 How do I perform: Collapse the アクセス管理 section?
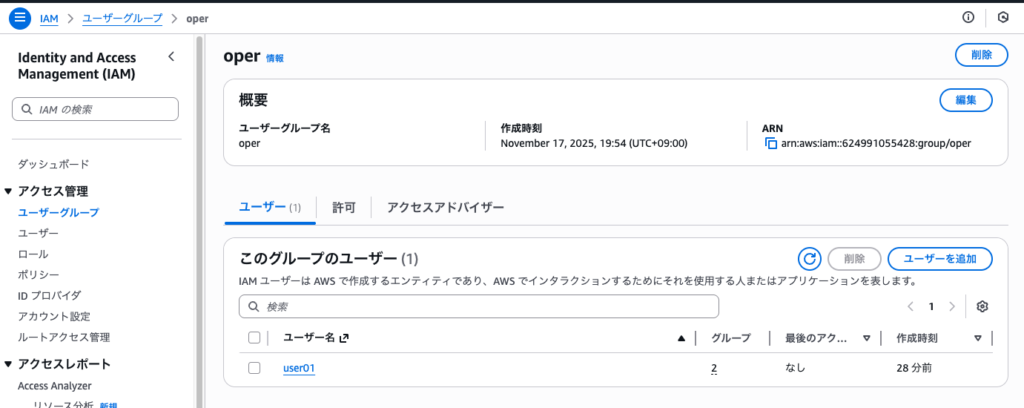9,191
